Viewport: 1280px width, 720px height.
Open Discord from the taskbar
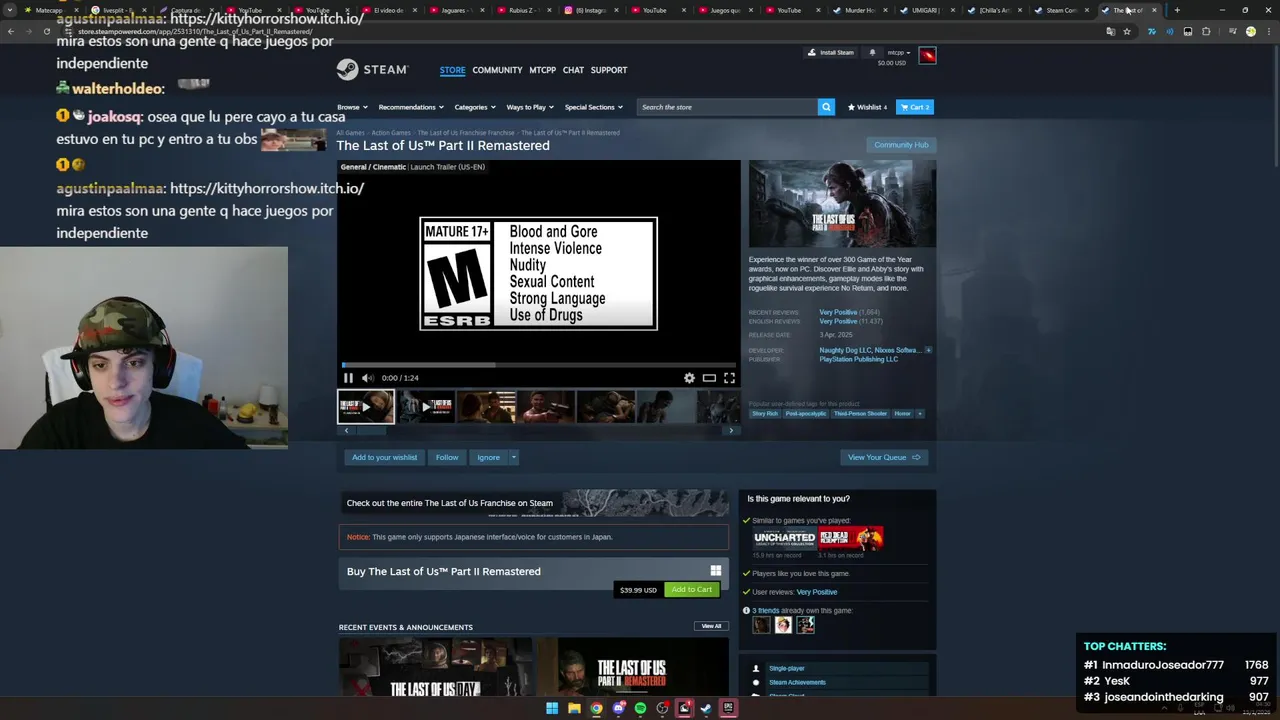coord(618,708)
